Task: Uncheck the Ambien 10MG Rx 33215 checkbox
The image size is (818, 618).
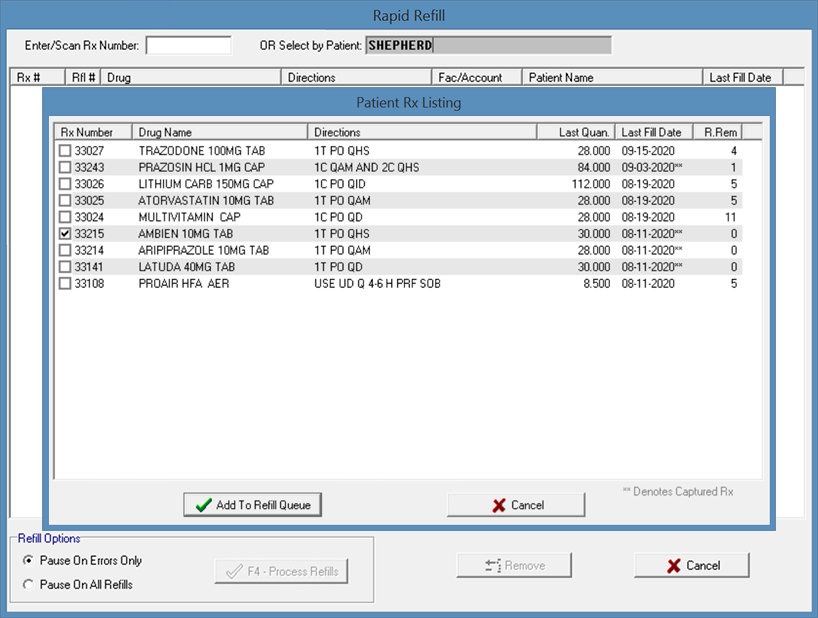Action: [x=65, y=233]
